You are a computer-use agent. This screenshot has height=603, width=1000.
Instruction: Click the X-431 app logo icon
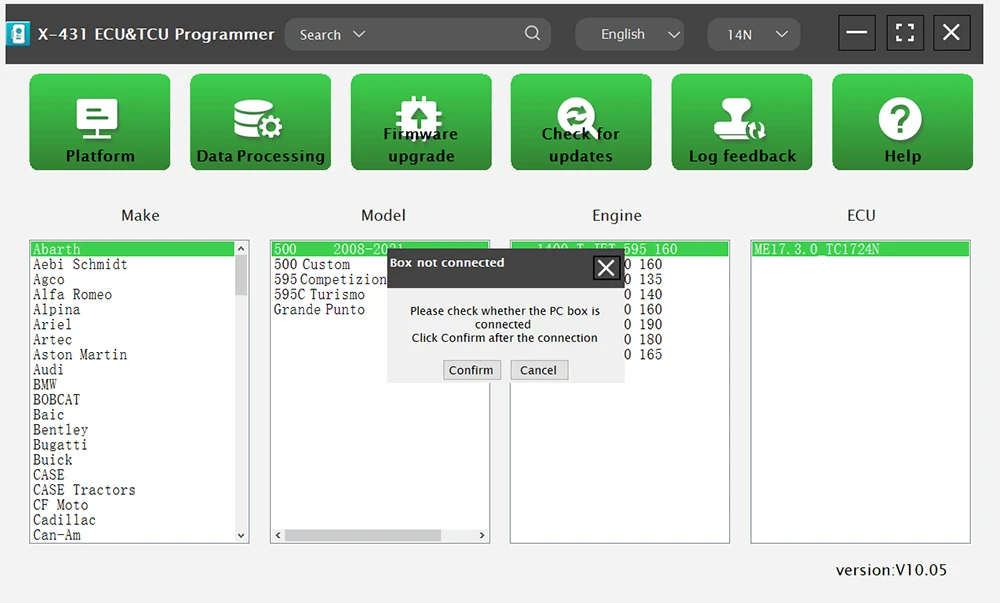coord(18,34)
